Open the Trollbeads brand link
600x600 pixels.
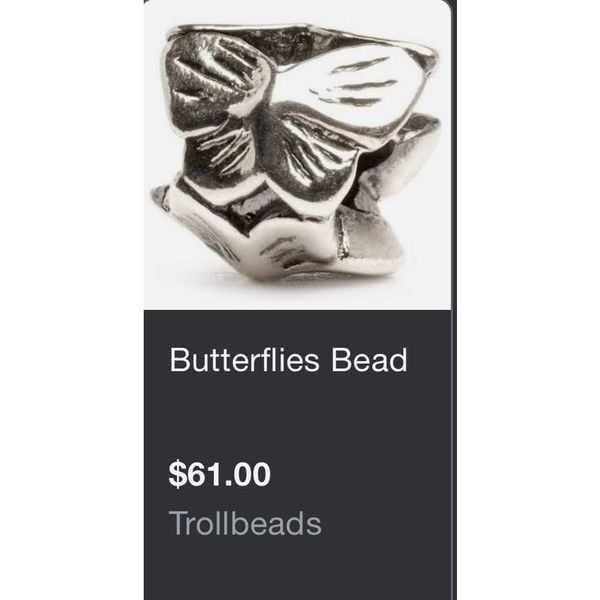click(245, 523)
